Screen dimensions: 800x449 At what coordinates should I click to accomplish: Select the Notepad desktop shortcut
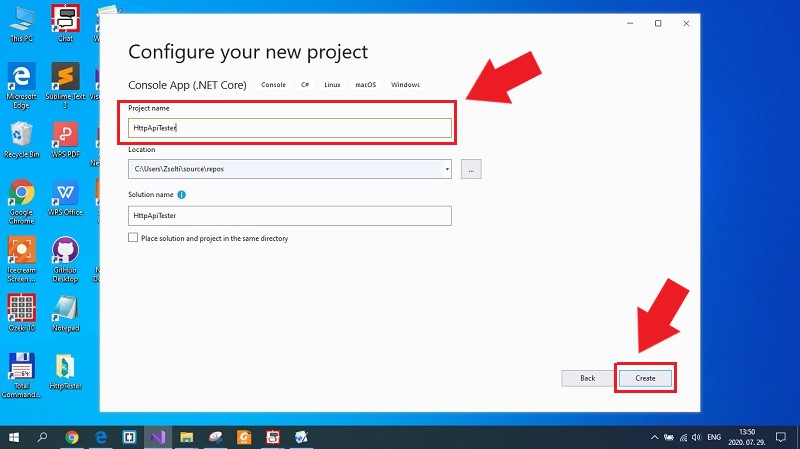click(x=65, y=313)
